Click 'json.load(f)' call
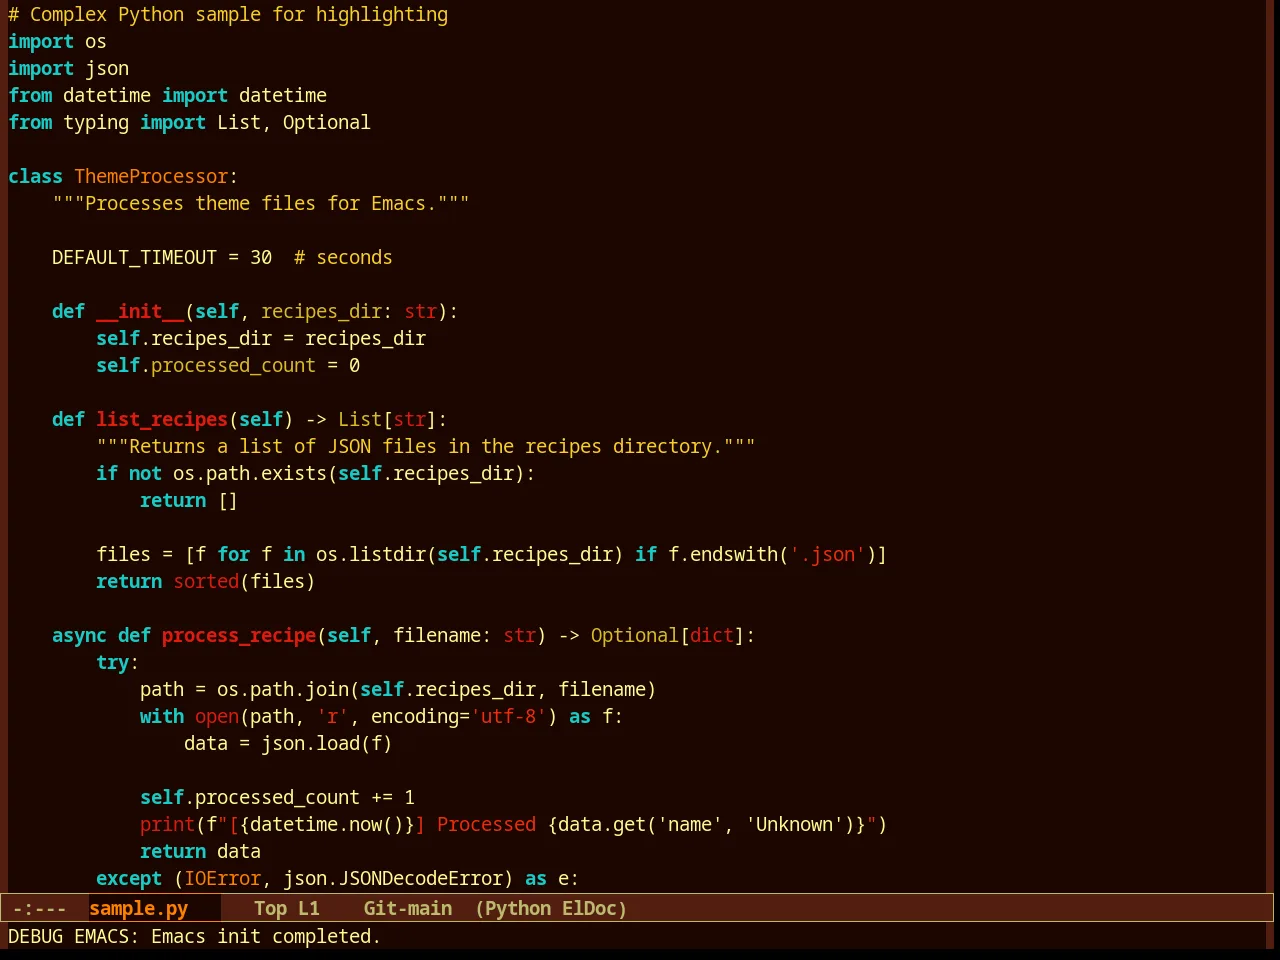Viewport: 1280px width, 960px height. point(327,743)
